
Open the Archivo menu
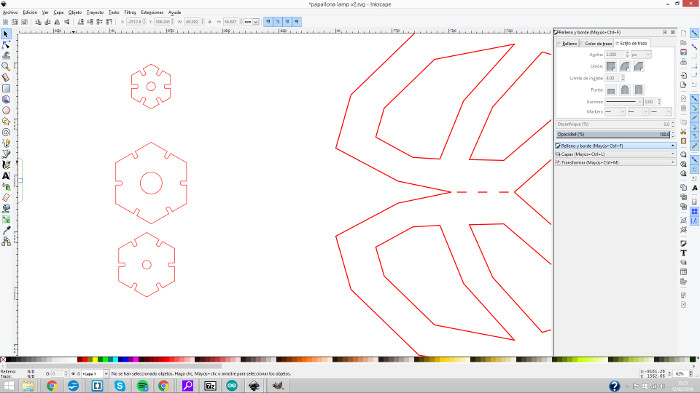tap(10, 13)
